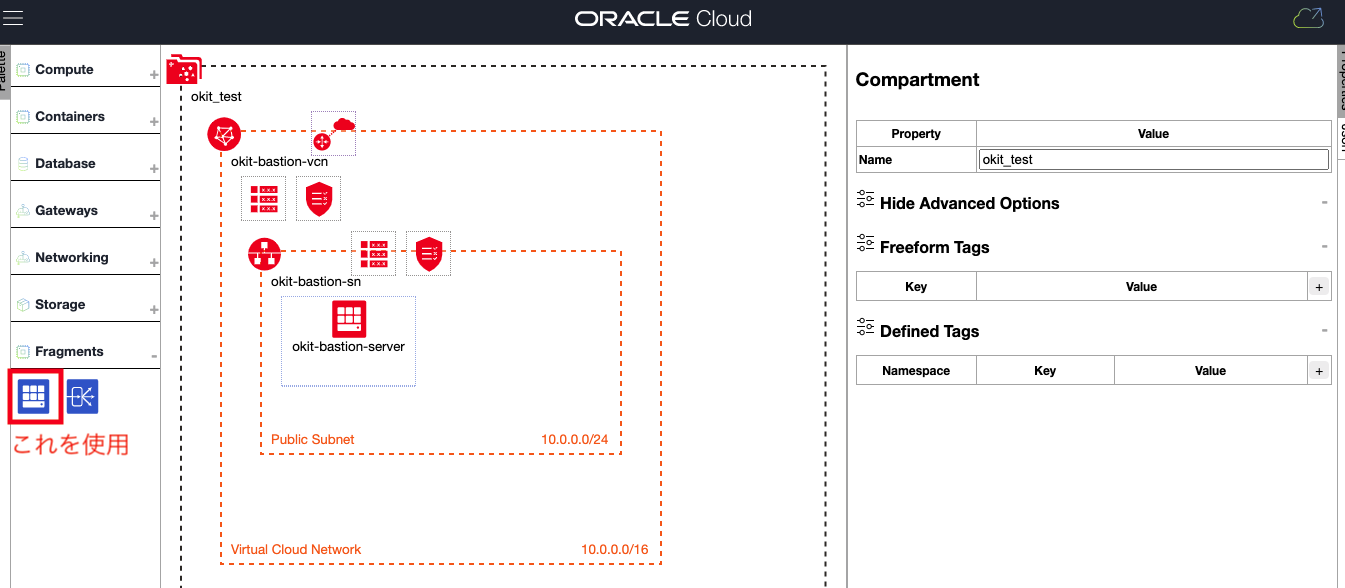
Task: Collapse the Defined Tags section
Action: pos(1325,331)
